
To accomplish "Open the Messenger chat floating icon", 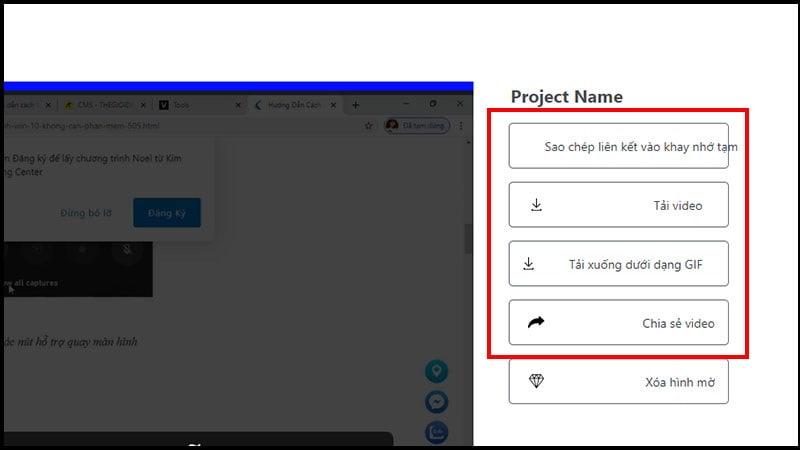I will (x=436, y=402).
